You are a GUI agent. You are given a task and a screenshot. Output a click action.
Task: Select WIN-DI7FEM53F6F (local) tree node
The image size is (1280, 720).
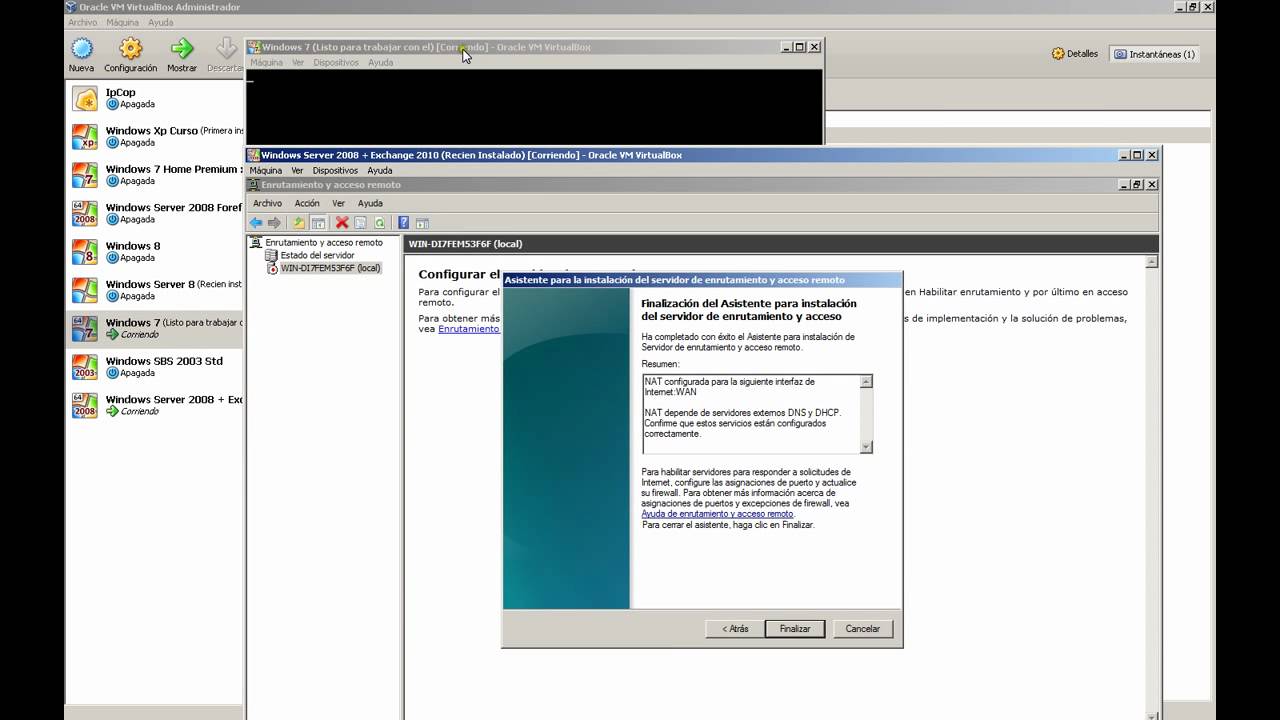tap(330, 268)
